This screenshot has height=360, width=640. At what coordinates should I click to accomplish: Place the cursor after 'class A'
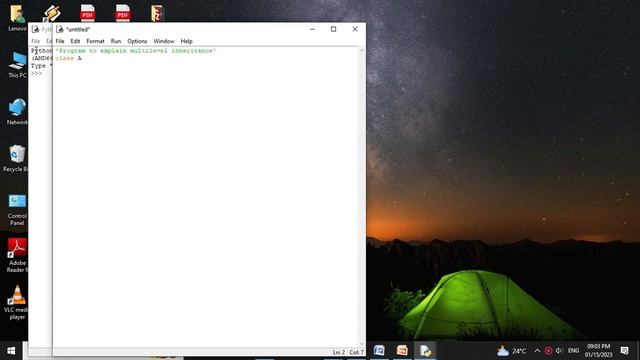[82, 58]
